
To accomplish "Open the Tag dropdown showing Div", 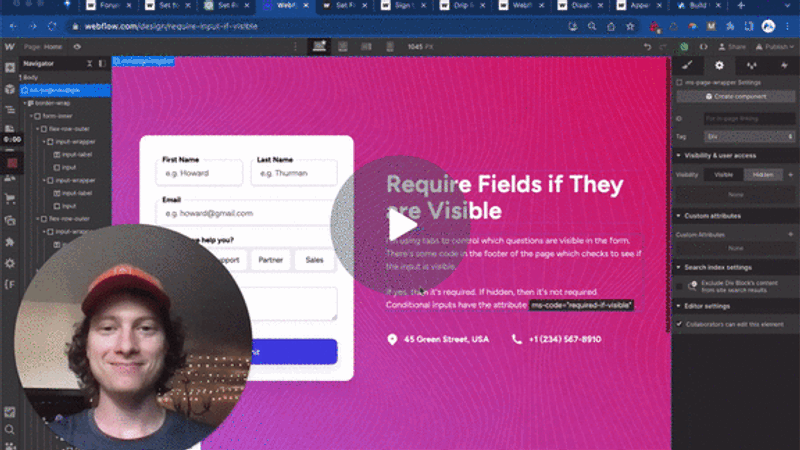I will pos(749,137).
